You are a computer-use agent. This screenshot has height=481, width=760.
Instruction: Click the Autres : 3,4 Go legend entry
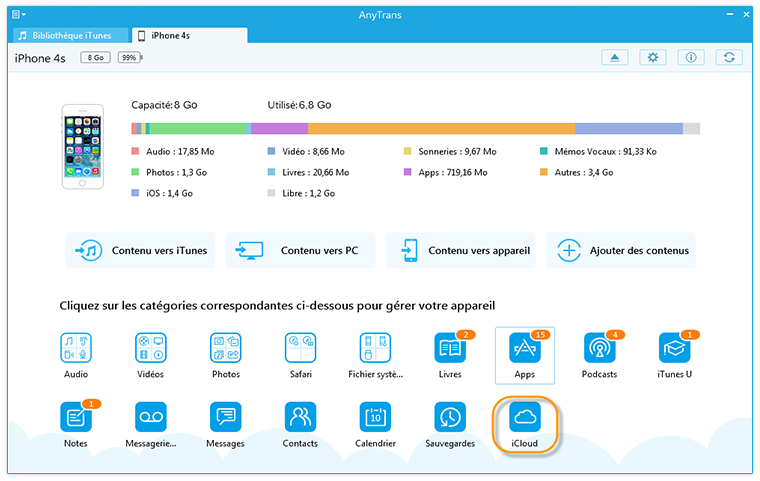pos(577,173)
